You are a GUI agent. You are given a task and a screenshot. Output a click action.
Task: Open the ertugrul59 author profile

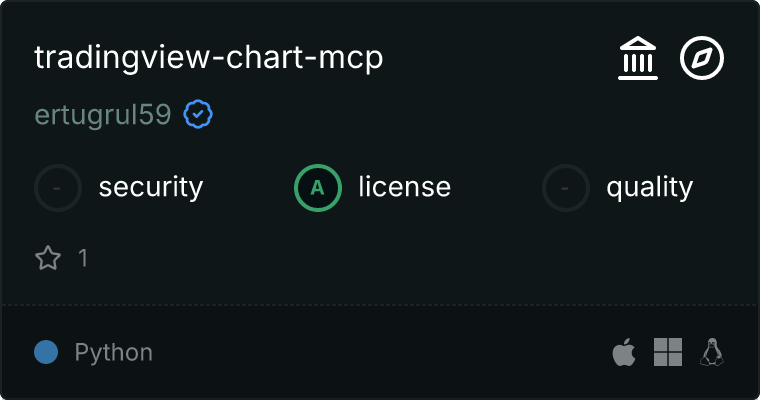tap(102, 116)
